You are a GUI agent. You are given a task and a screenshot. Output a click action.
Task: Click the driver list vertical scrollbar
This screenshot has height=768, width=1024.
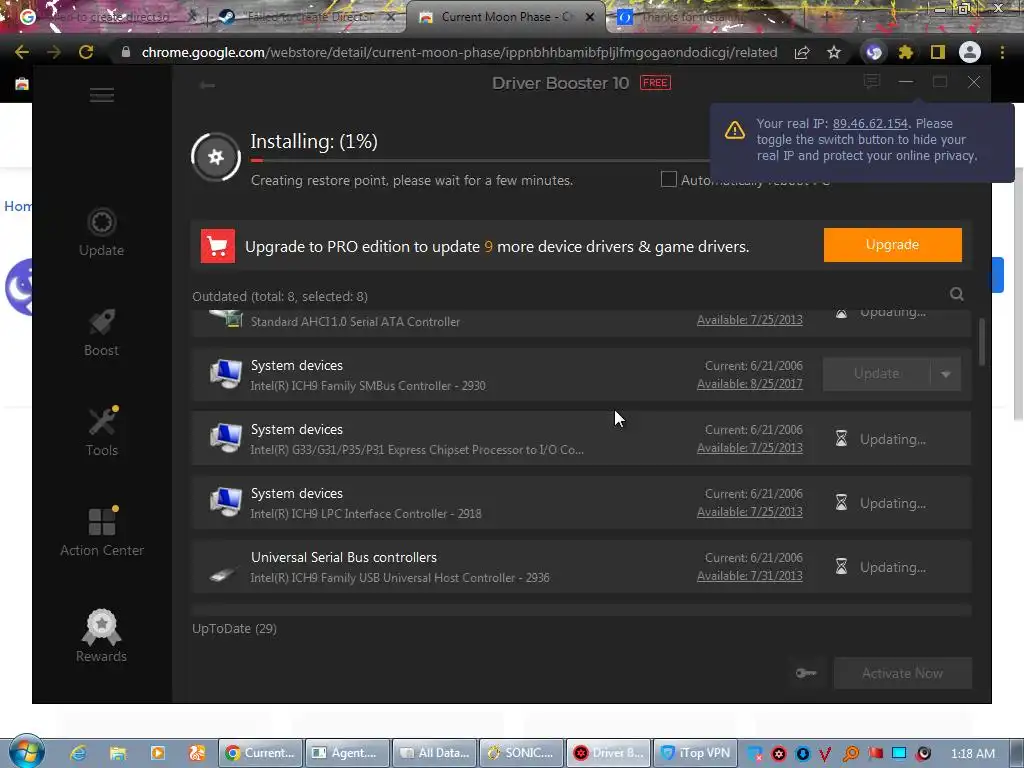coord(982,342)
